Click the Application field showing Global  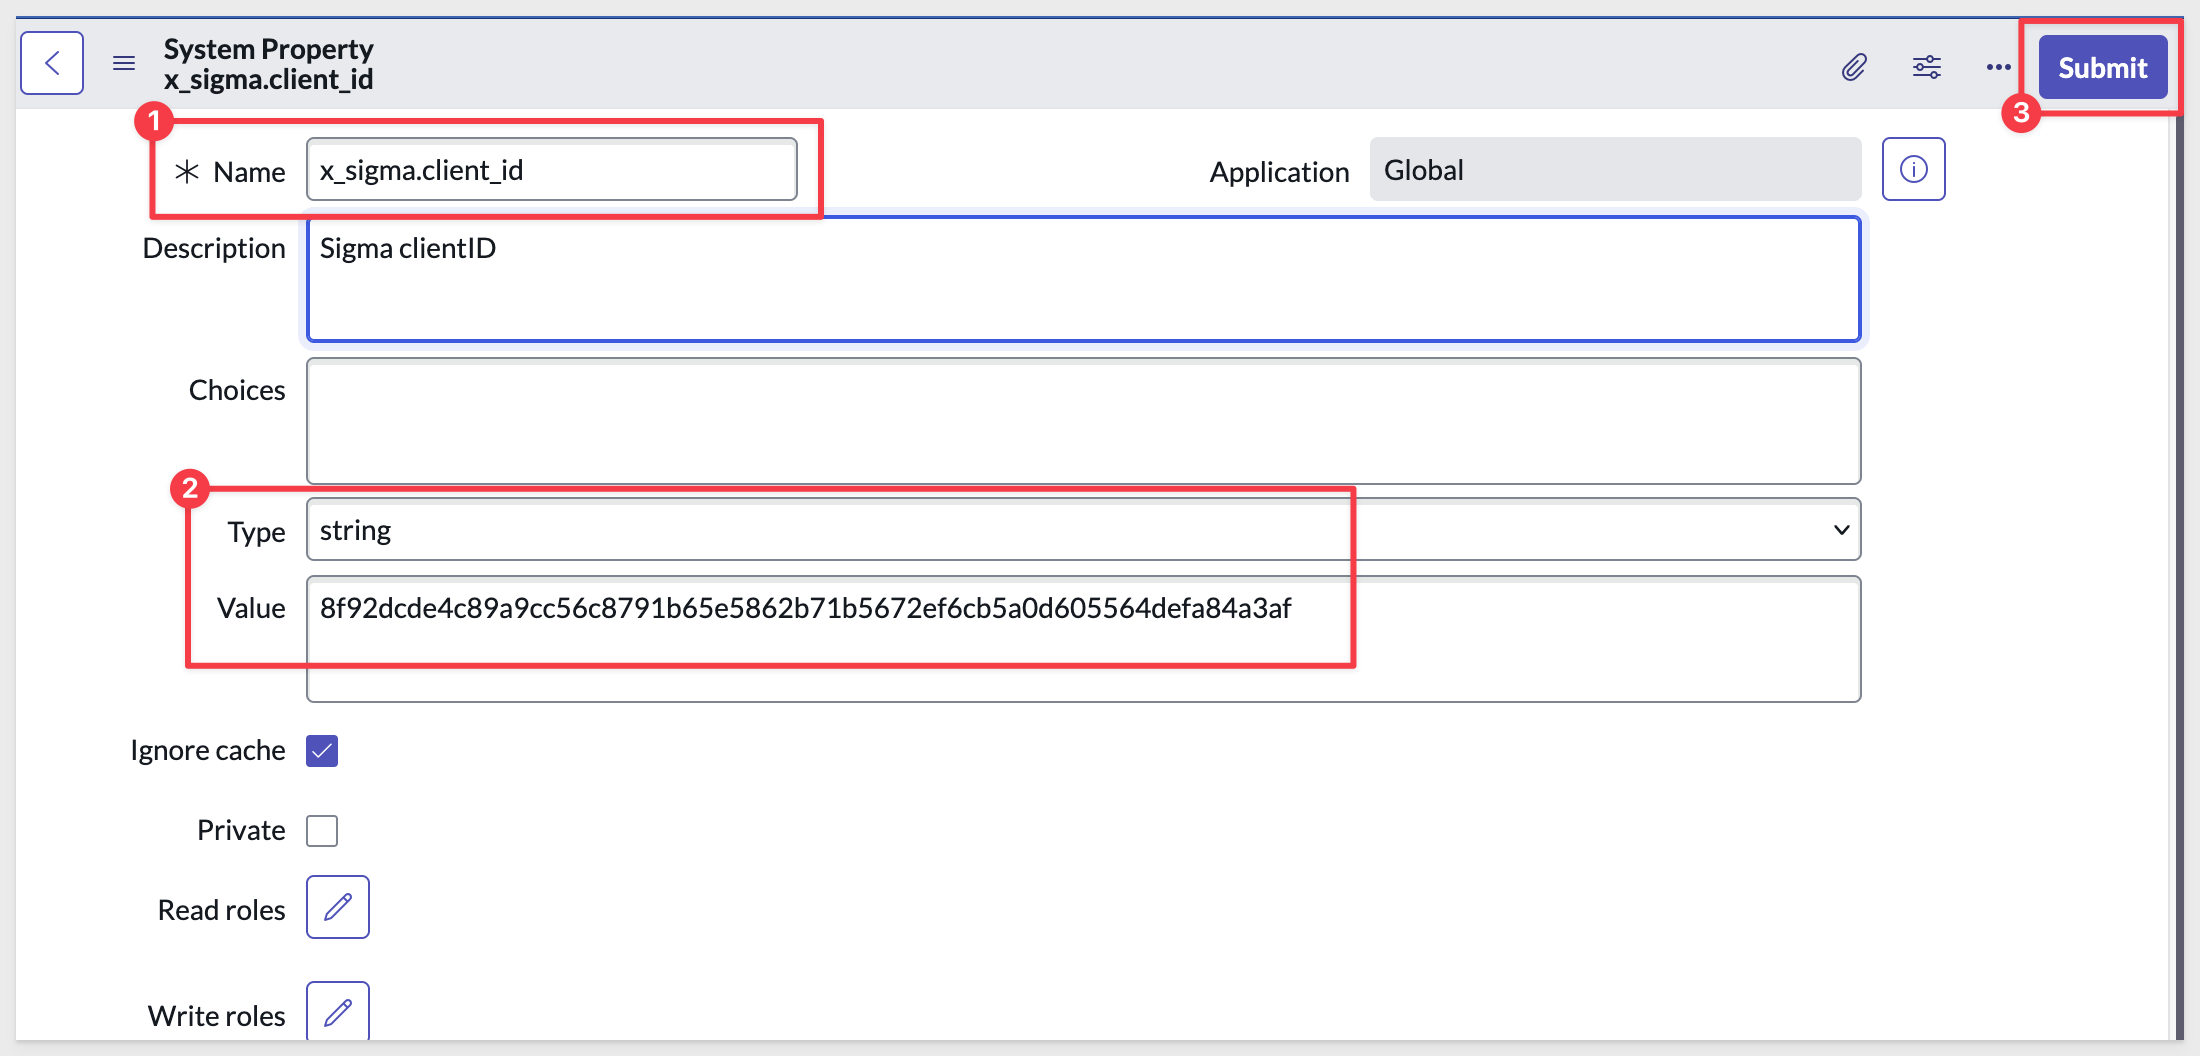pyautogui.click(x=1615, y=170)
